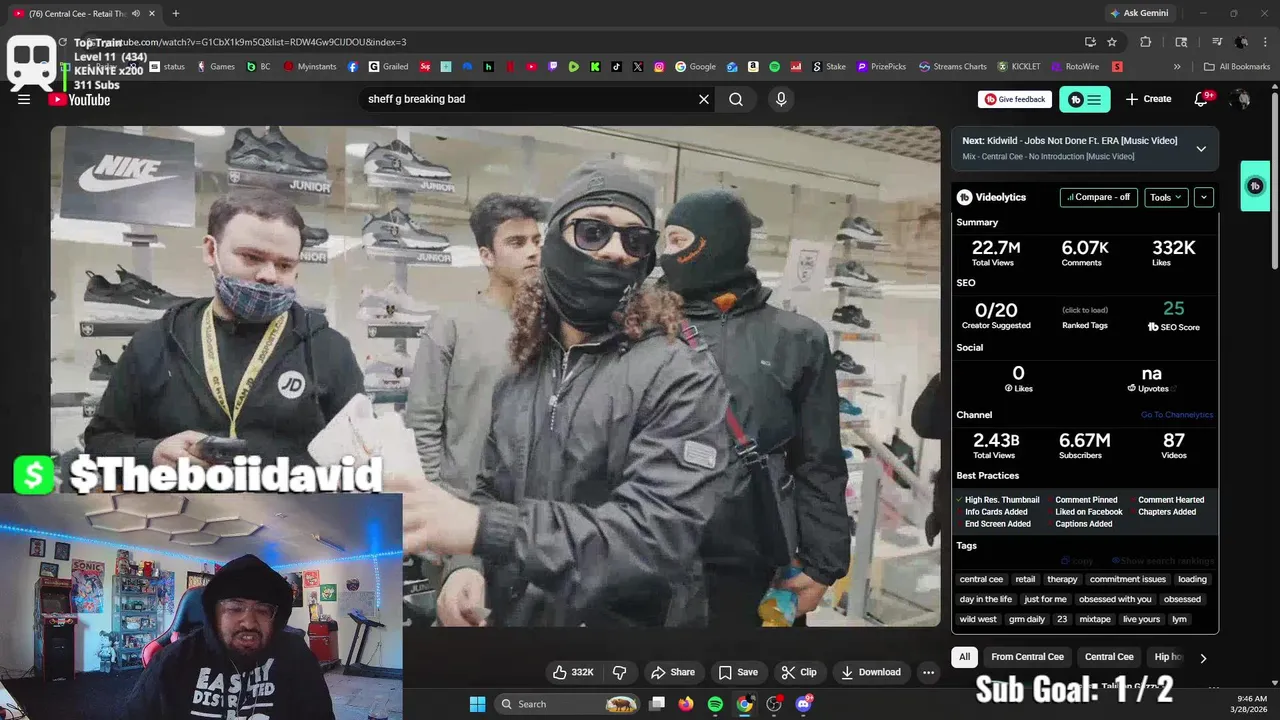Save the video to a playlist
Viewport: 1280px width, 720px height.
point(738,672)
